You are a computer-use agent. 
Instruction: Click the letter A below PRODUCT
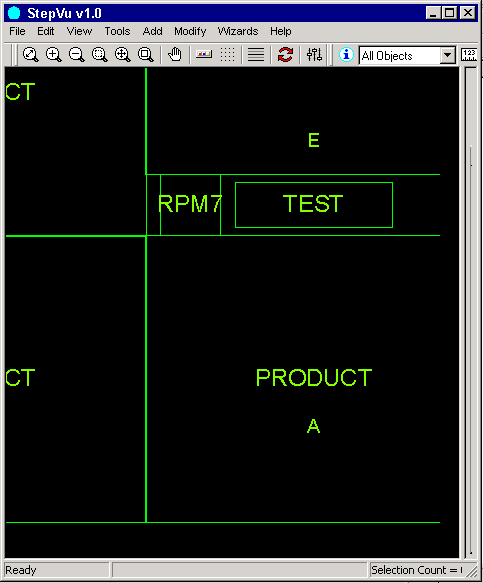tap(313, 426)
